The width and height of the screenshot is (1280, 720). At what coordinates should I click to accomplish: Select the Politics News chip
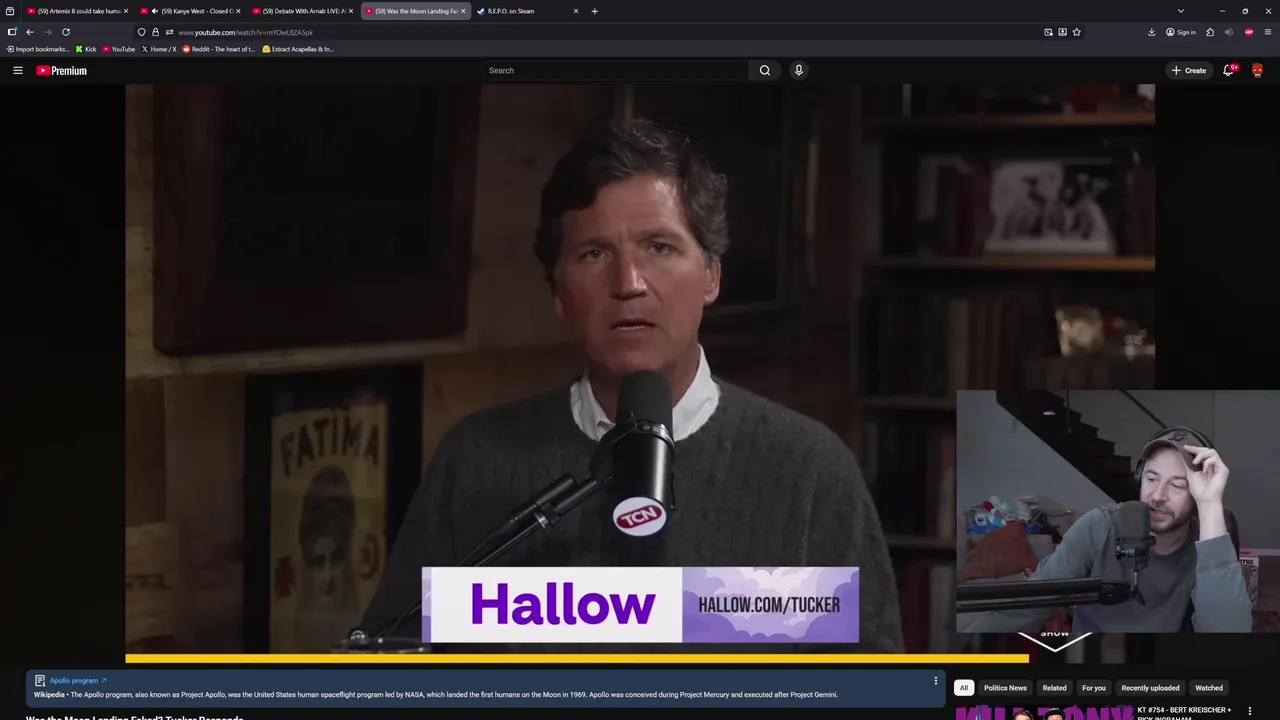coord(1005,688)
